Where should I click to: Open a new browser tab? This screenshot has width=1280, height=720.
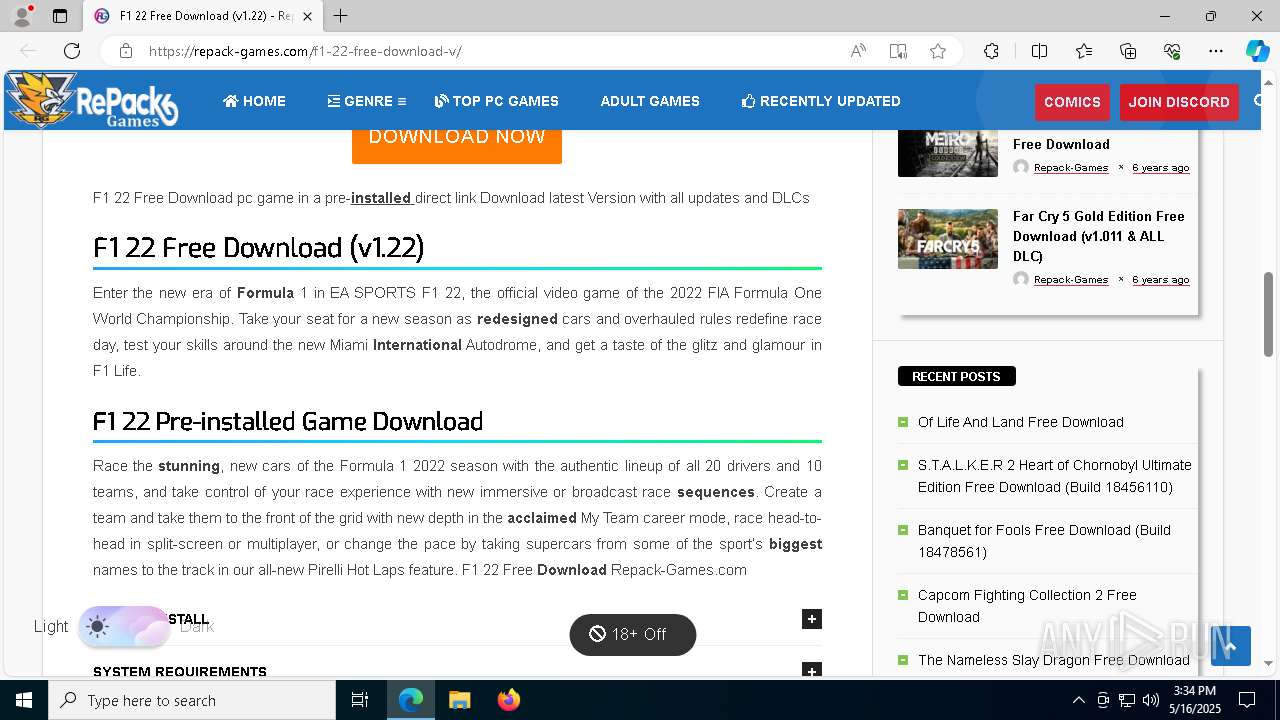click(341, 16)
